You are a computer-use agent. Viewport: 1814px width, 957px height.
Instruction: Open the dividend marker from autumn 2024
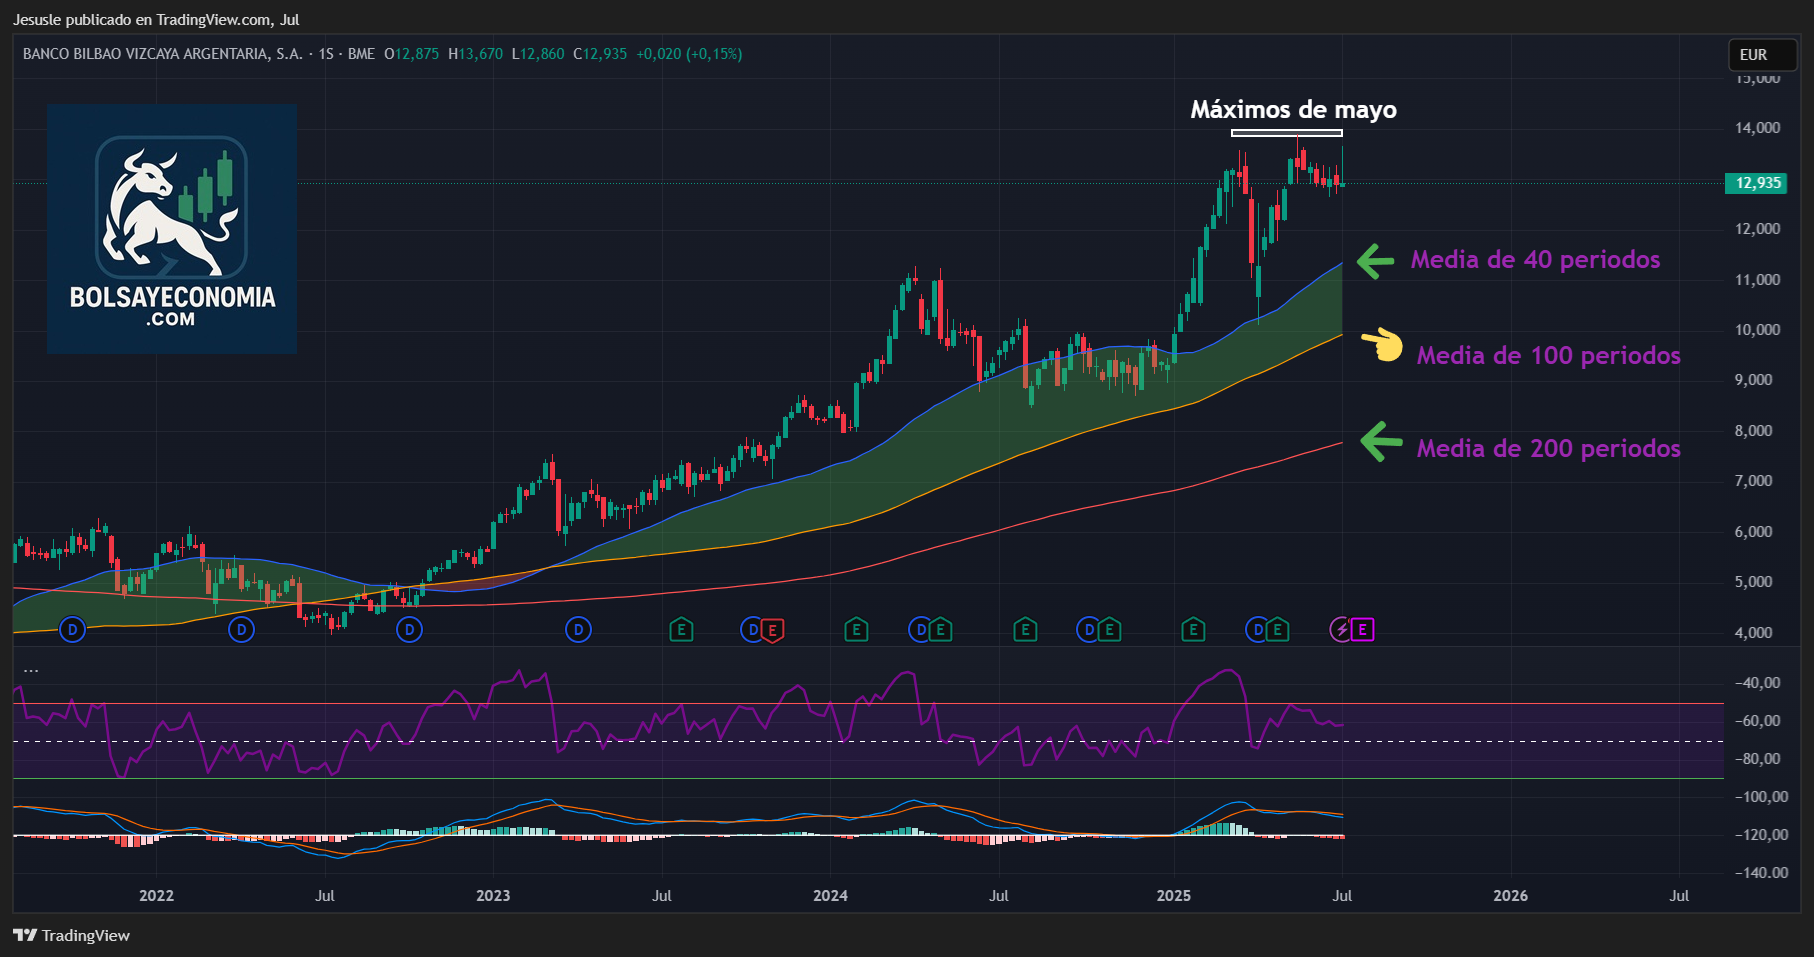click(x=1088, y=630)
